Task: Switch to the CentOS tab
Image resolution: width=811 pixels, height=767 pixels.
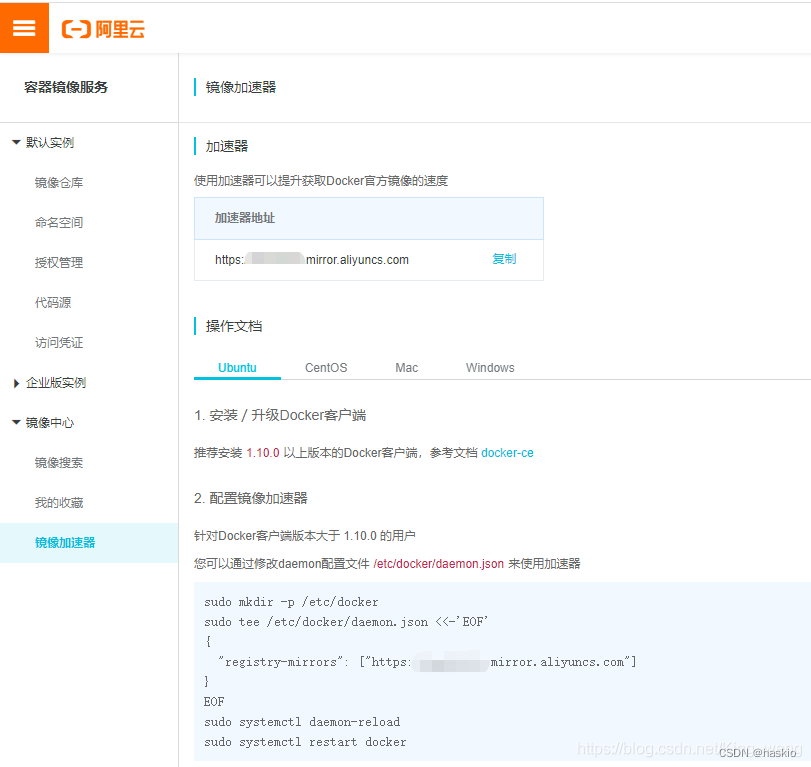Action: pyautogui.click(x=325, y=367)
